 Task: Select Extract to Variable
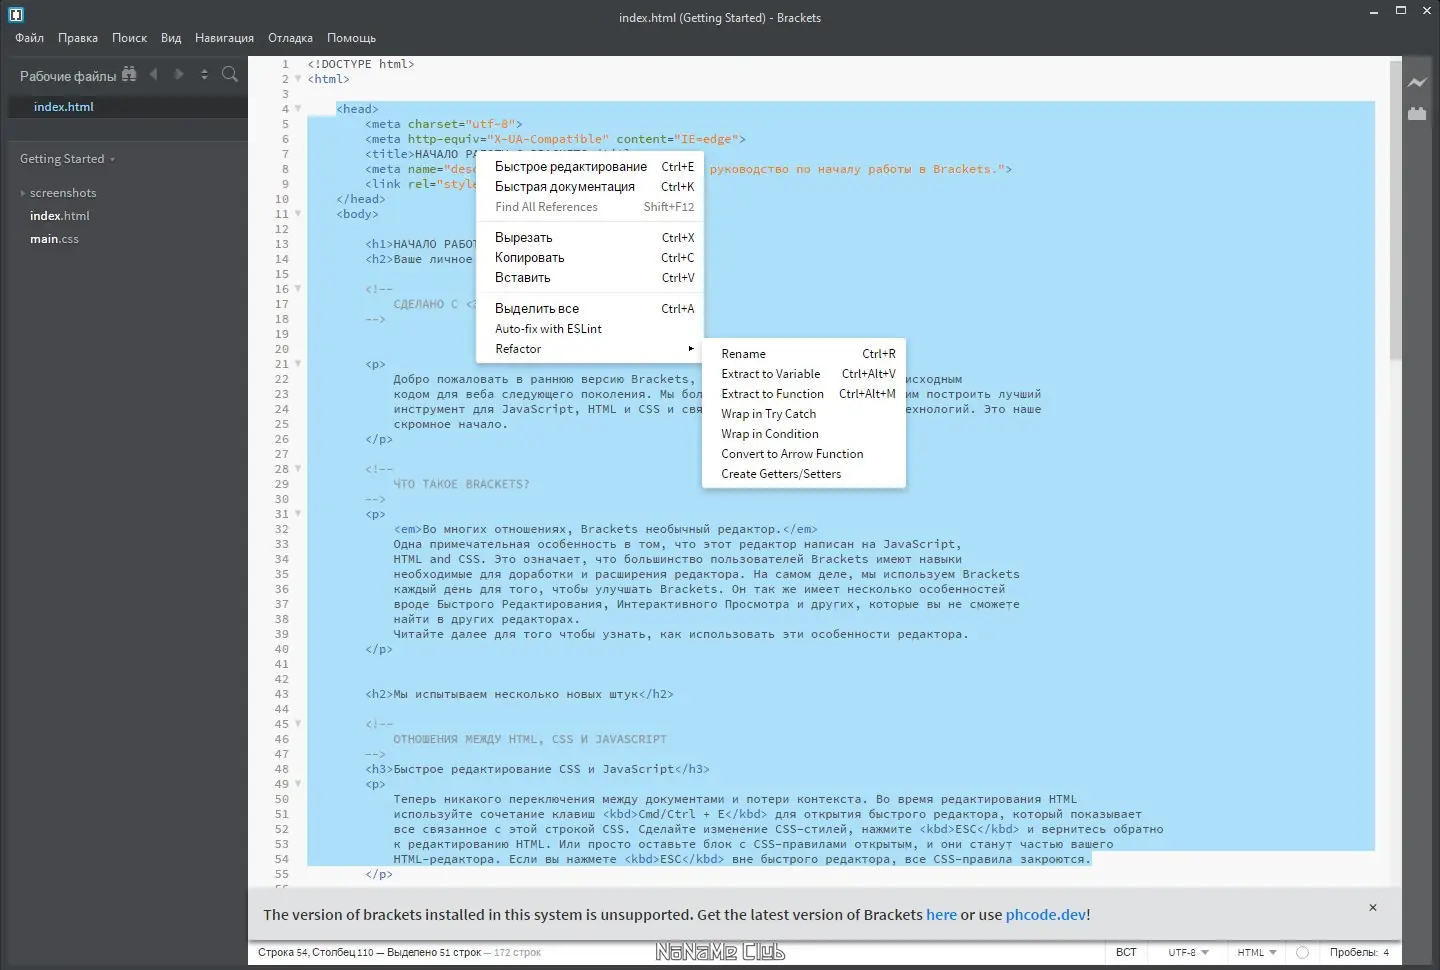pos(804,374)
